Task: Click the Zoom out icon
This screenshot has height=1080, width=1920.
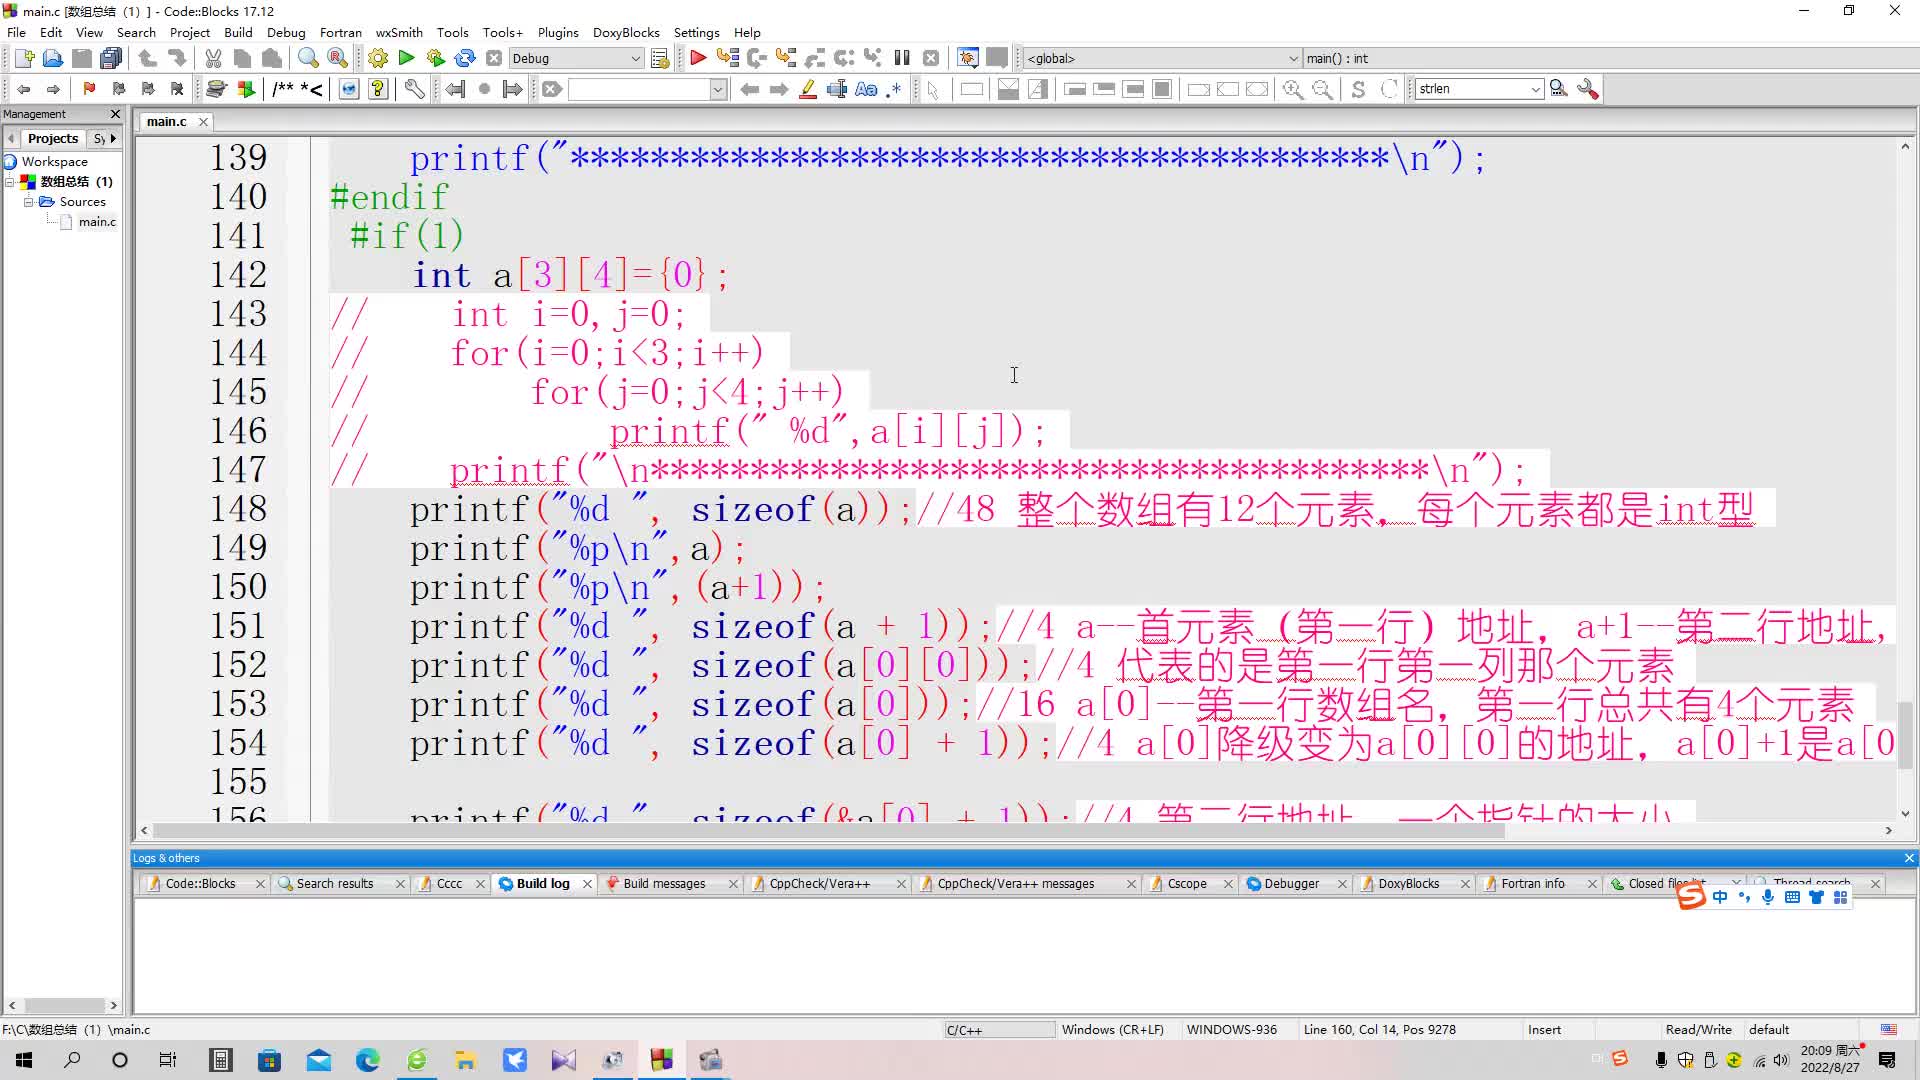Action: [1322, 89]
